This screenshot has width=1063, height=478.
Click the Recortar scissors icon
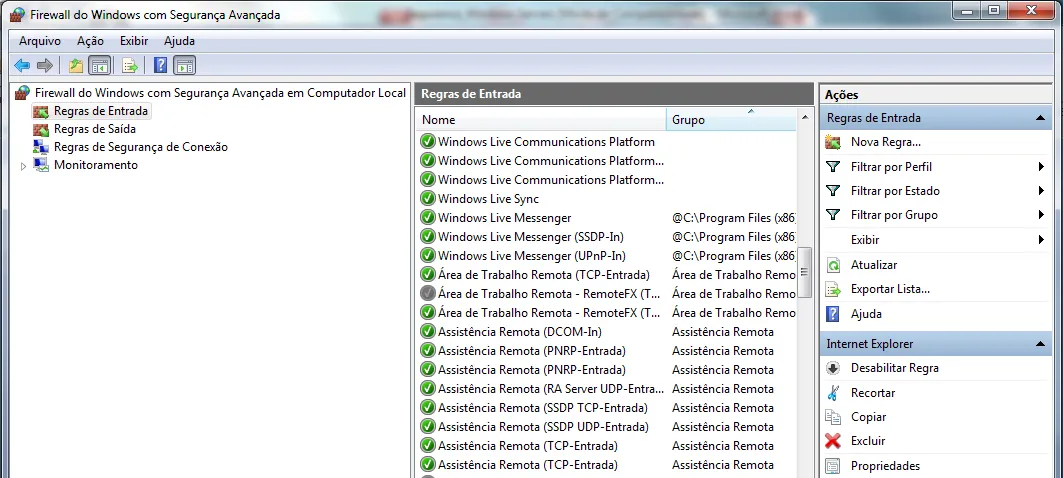pos(833,393)
